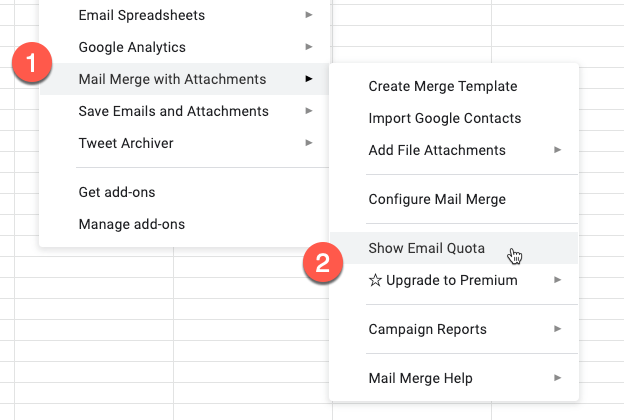Open Tweet Archiver add-on menu

coord(185,143)
